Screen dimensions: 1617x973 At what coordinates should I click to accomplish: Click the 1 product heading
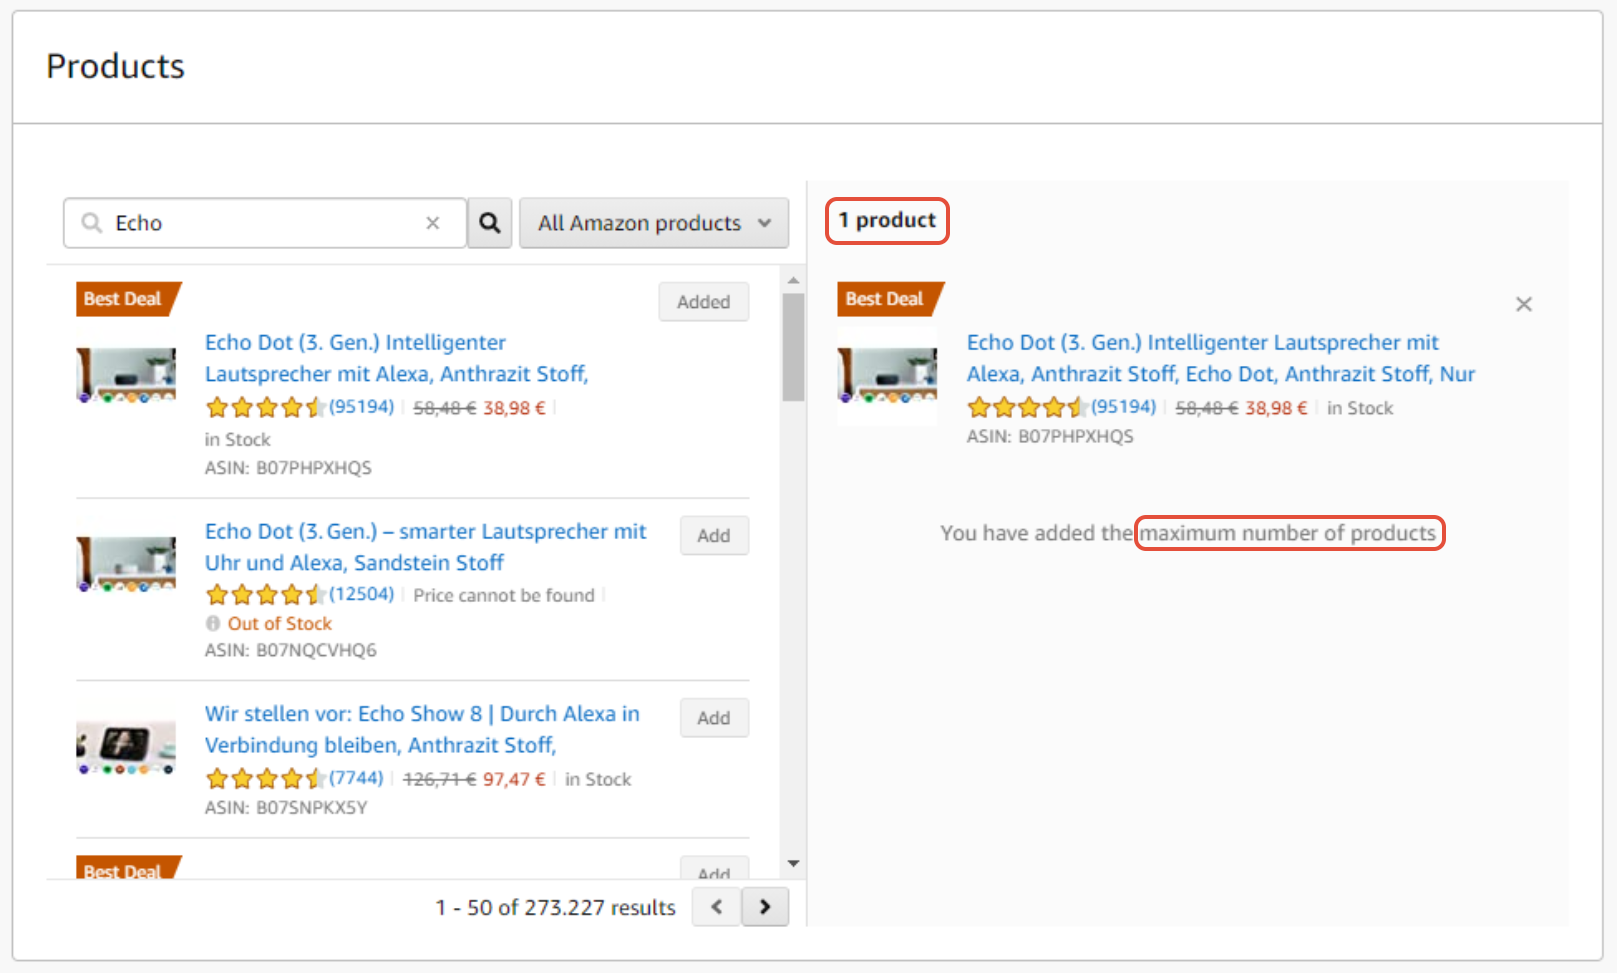pos(887,220)
